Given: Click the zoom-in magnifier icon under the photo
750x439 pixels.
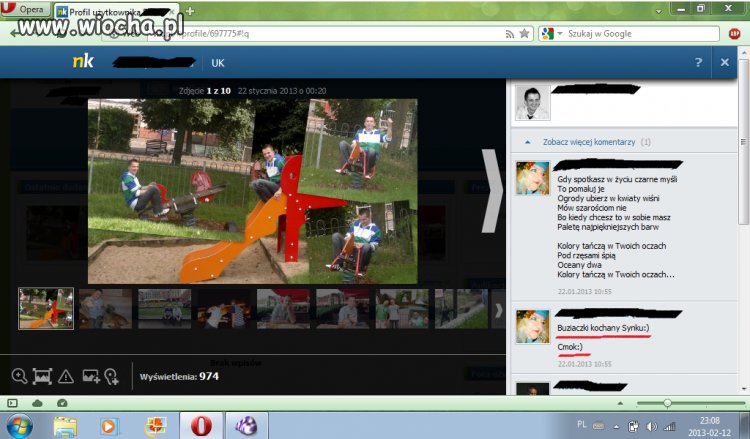Looking at the screenshot, I should point(19,376).
